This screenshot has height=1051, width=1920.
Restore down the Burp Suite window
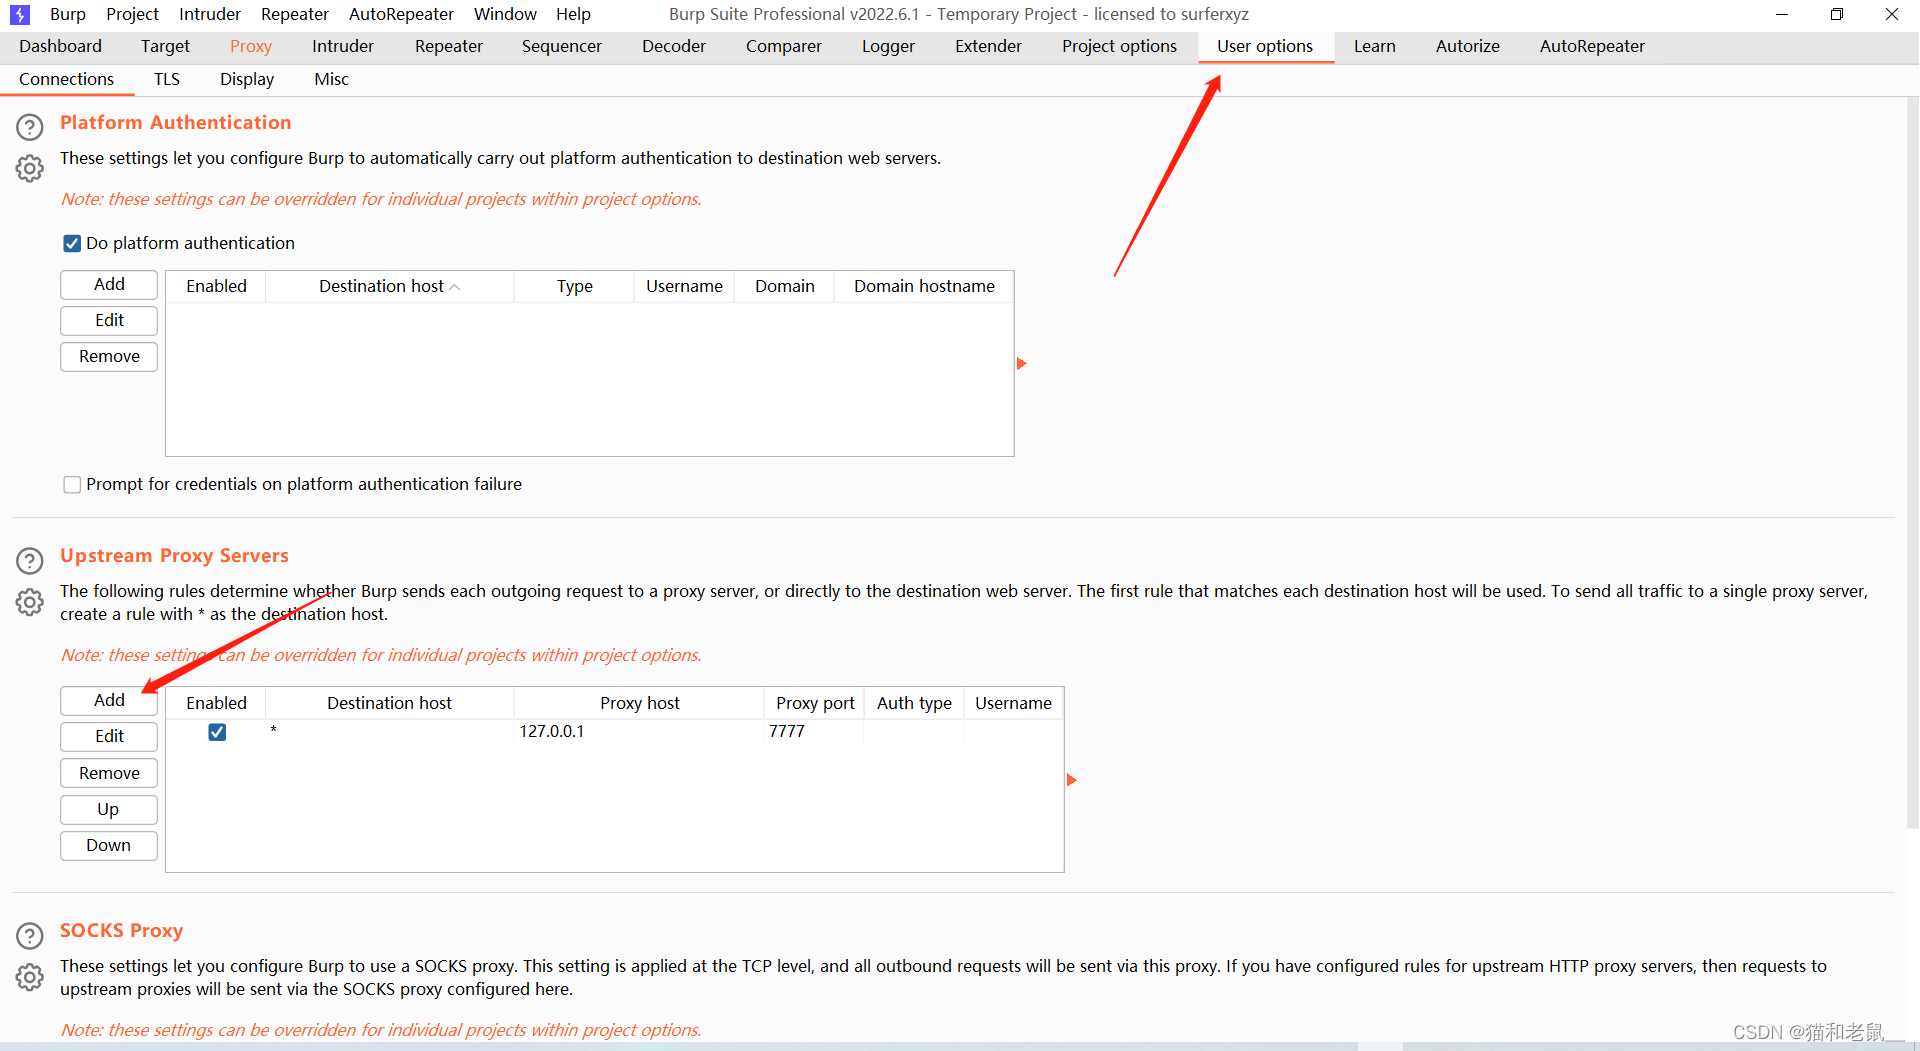click(x=1836, y=14)
